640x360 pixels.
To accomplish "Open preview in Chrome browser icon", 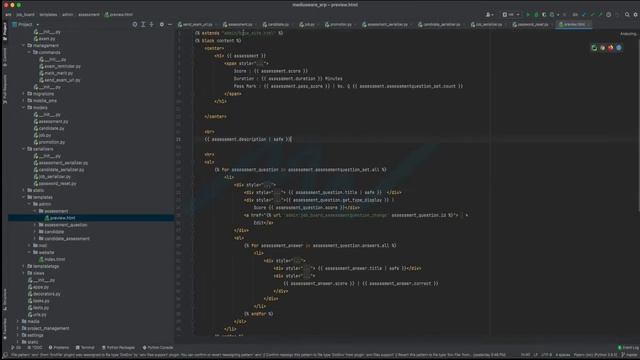I will [602, 48].
